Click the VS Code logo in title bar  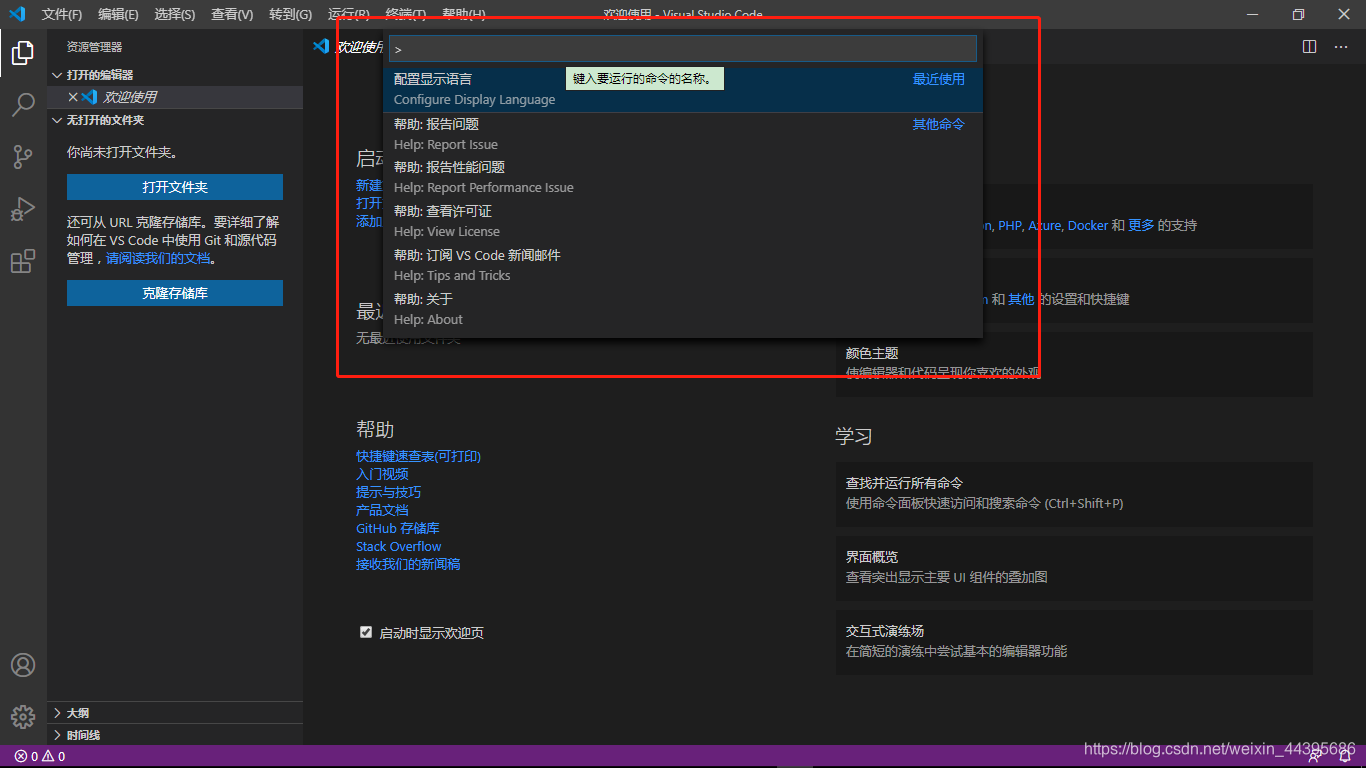[x=17, y=14]
